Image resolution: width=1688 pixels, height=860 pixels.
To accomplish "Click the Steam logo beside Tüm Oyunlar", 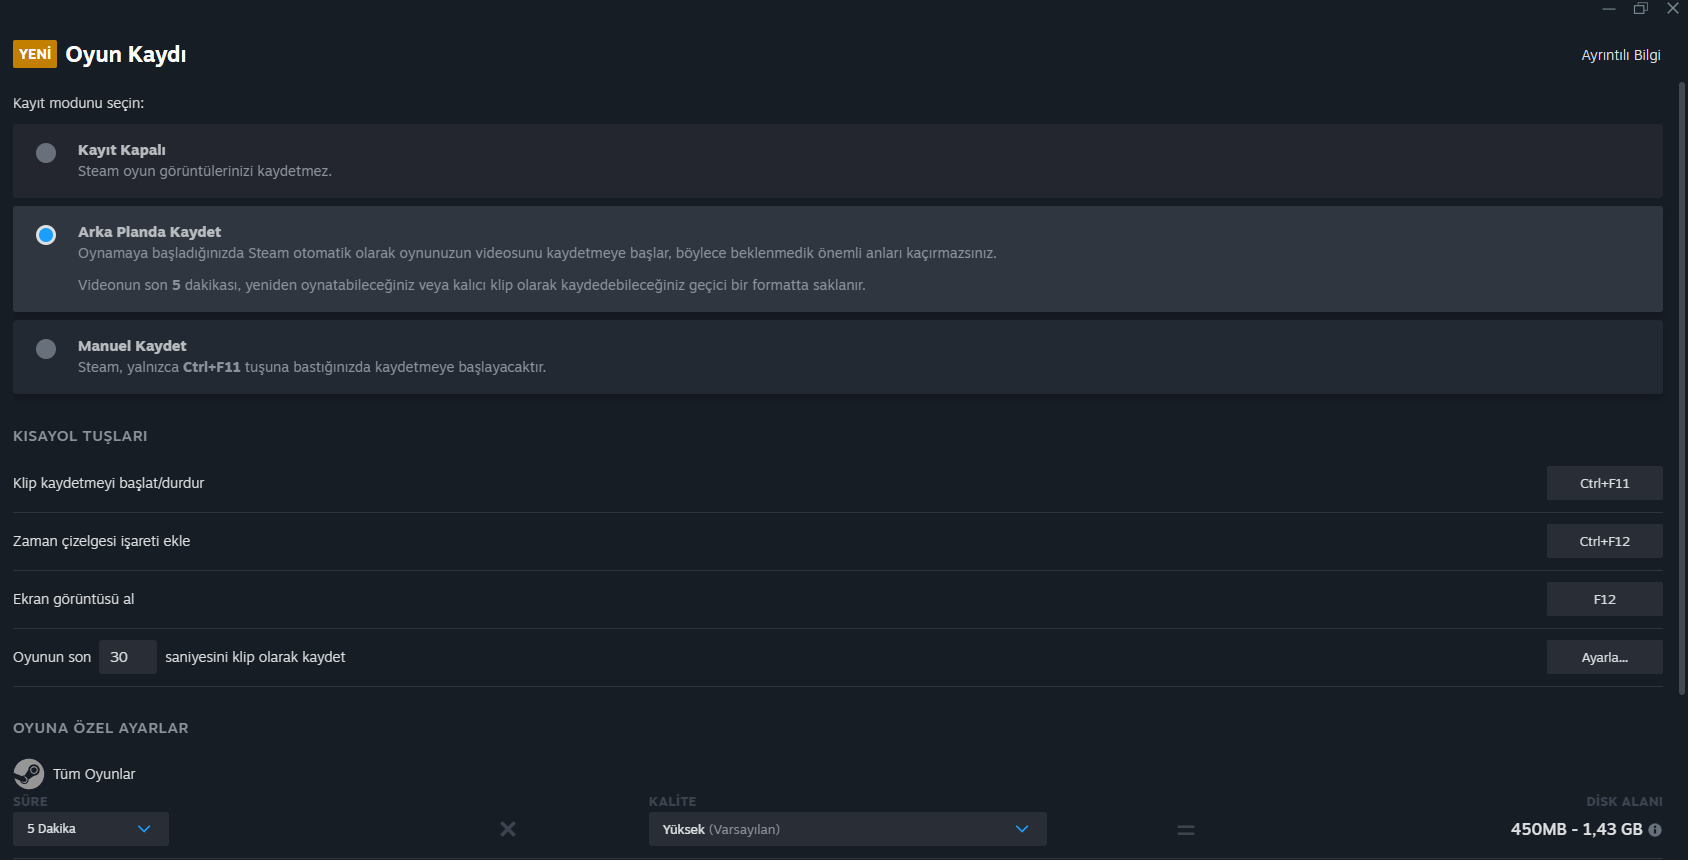I will pyautogui.click(x=28, y=773).
